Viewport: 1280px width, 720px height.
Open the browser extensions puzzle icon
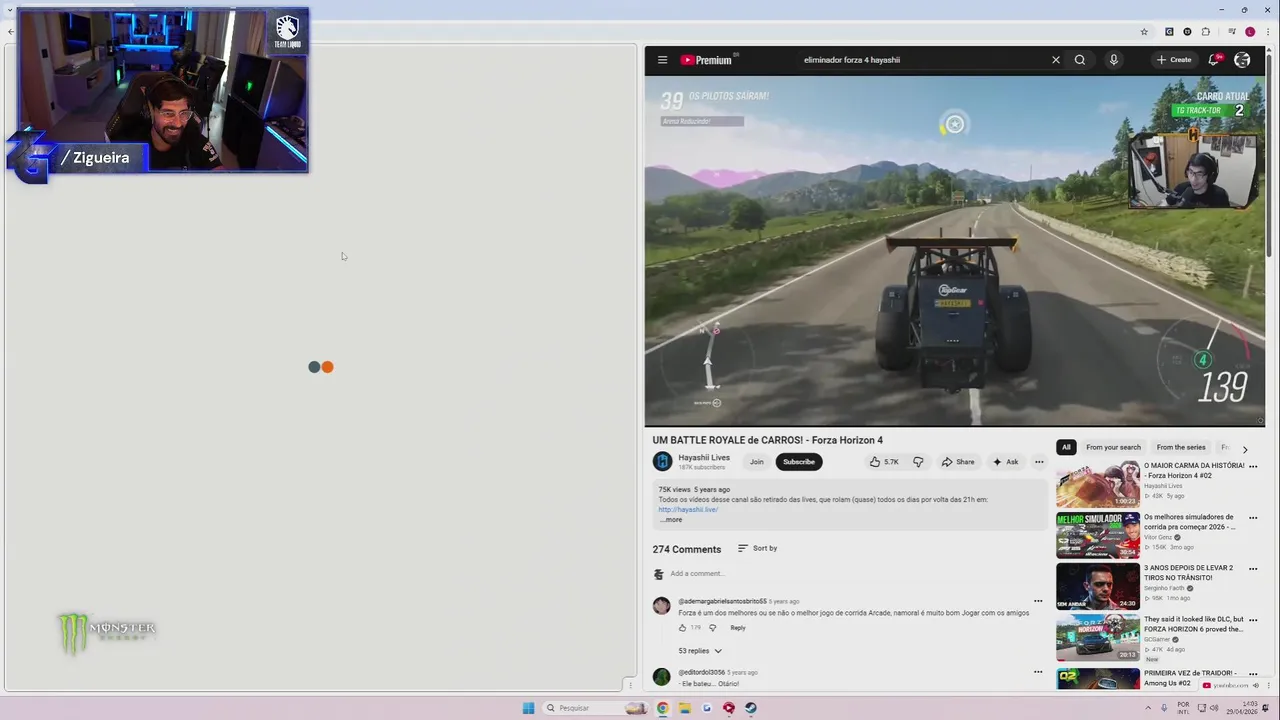1205,31
